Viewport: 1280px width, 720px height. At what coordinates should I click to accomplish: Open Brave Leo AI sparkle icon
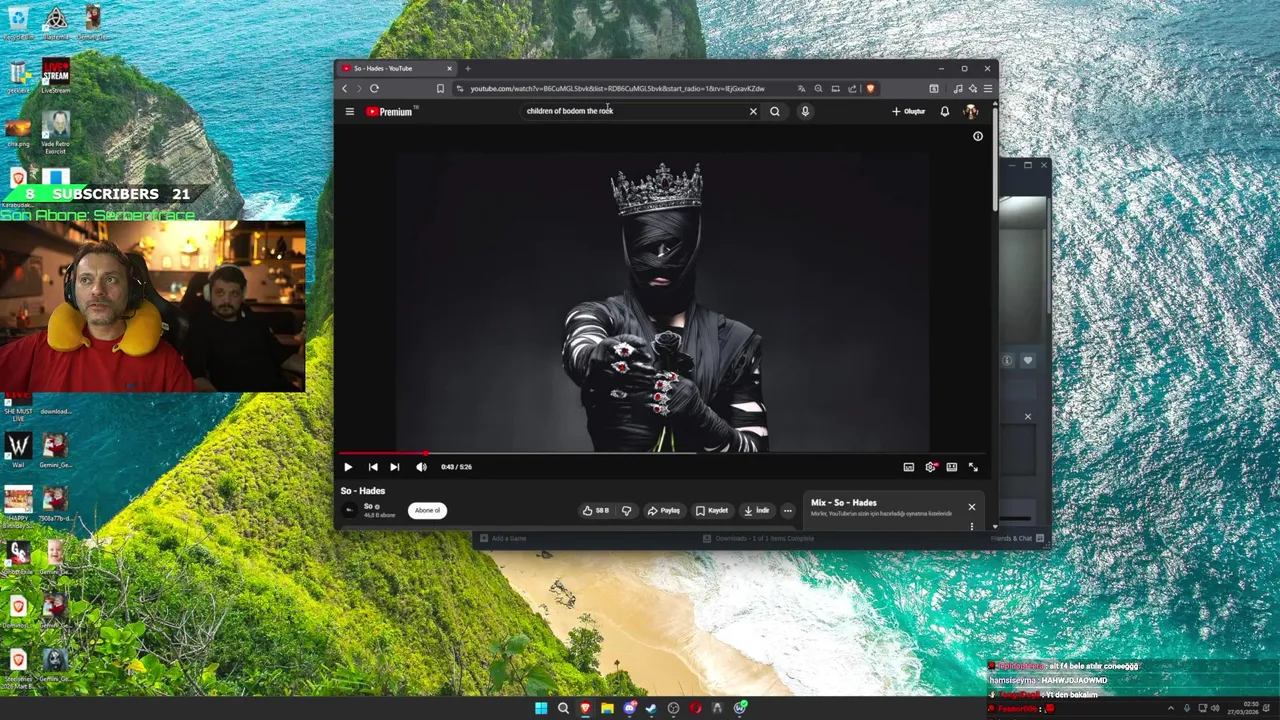(x=972, y=88)
